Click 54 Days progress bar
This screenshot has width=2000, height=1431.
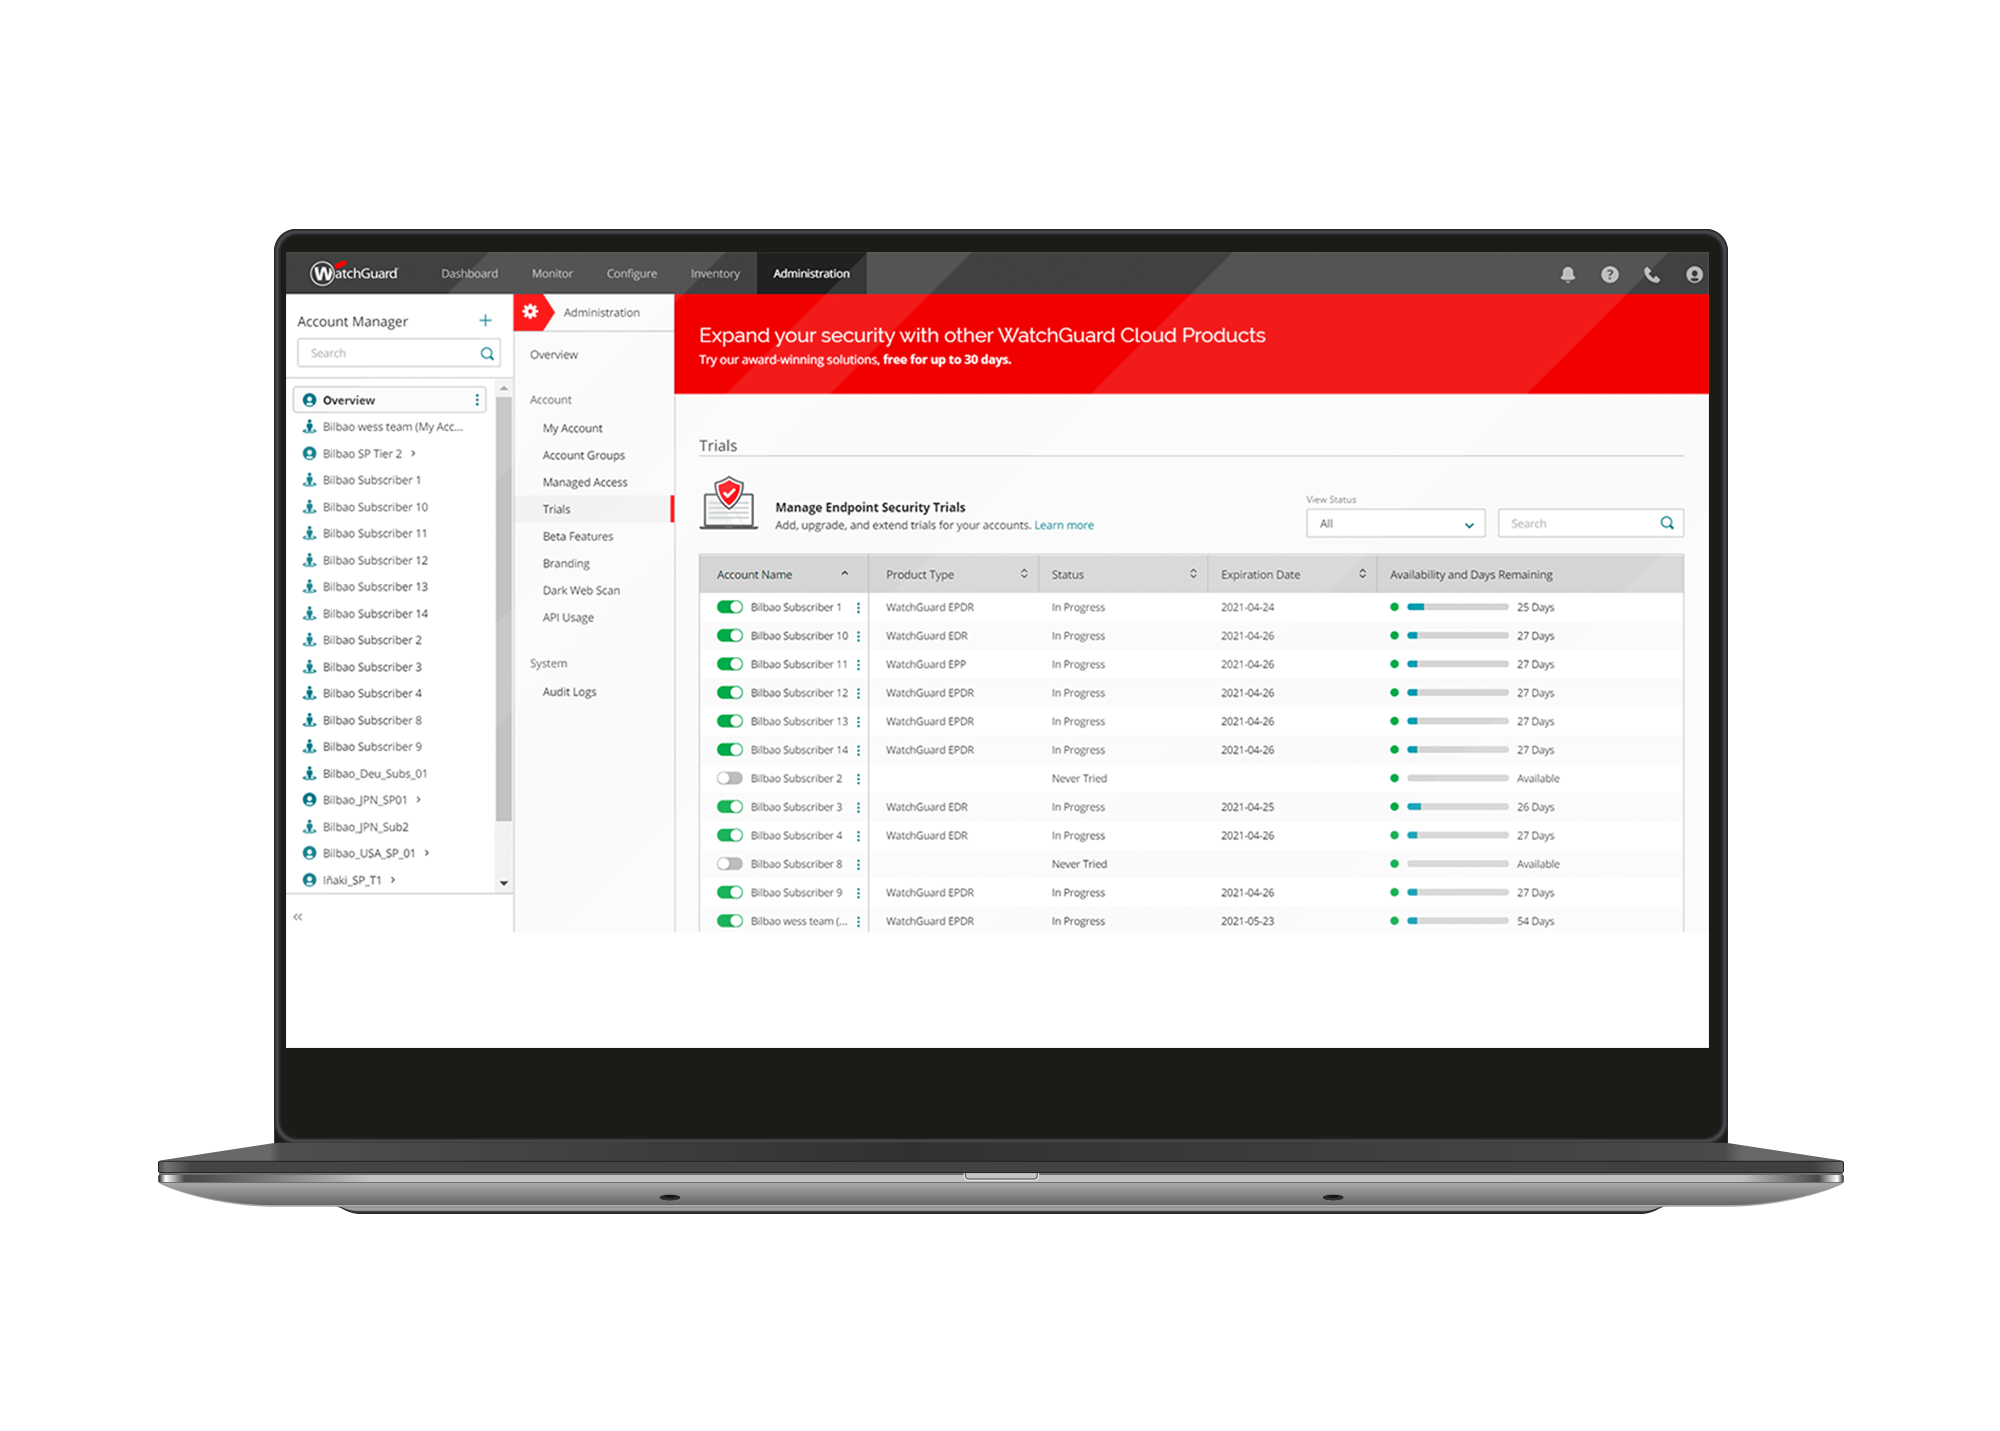[x=1458, y=921]
